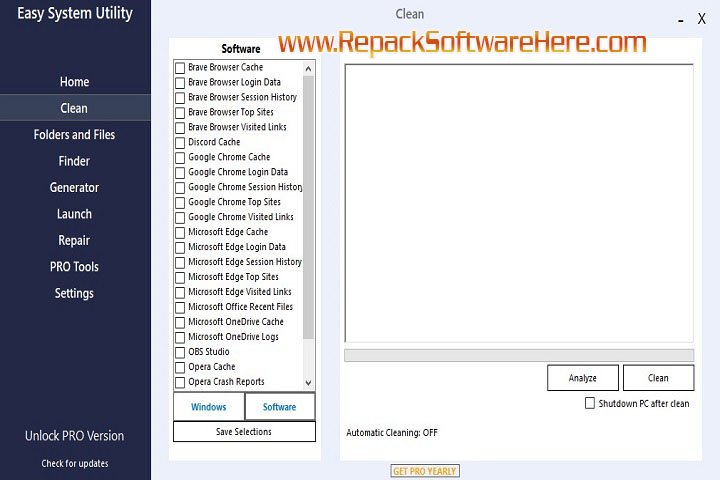Open the Launch section
The height and width of the screenshot is (480, 720).
74,214
